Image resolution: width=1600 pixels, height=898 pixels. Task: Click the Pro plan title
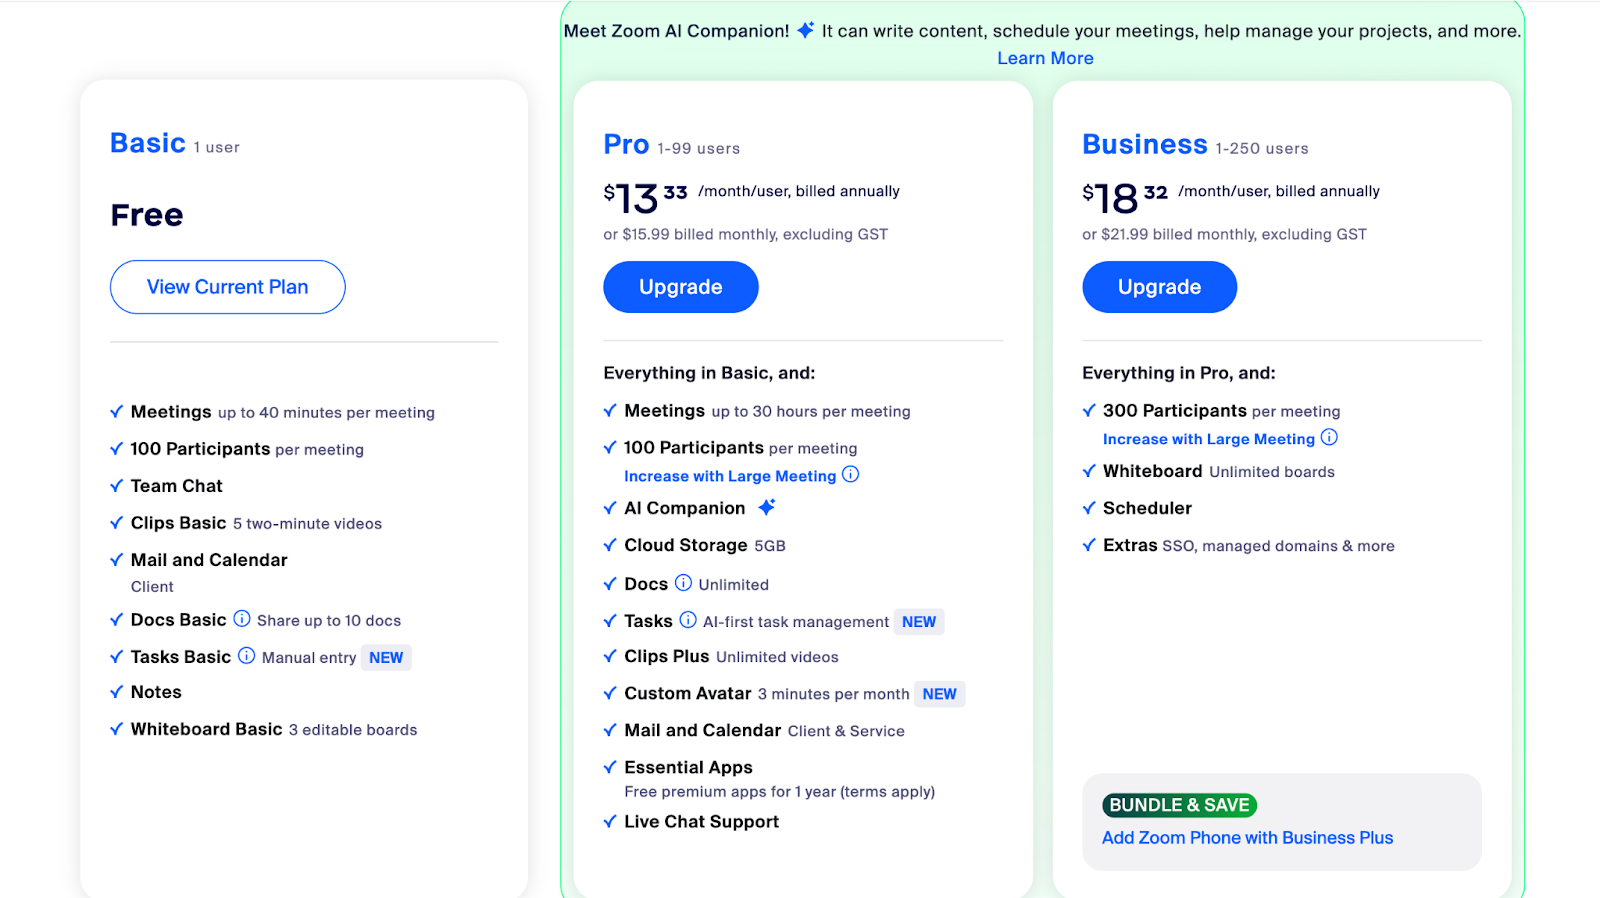click(x=627, y=145)
